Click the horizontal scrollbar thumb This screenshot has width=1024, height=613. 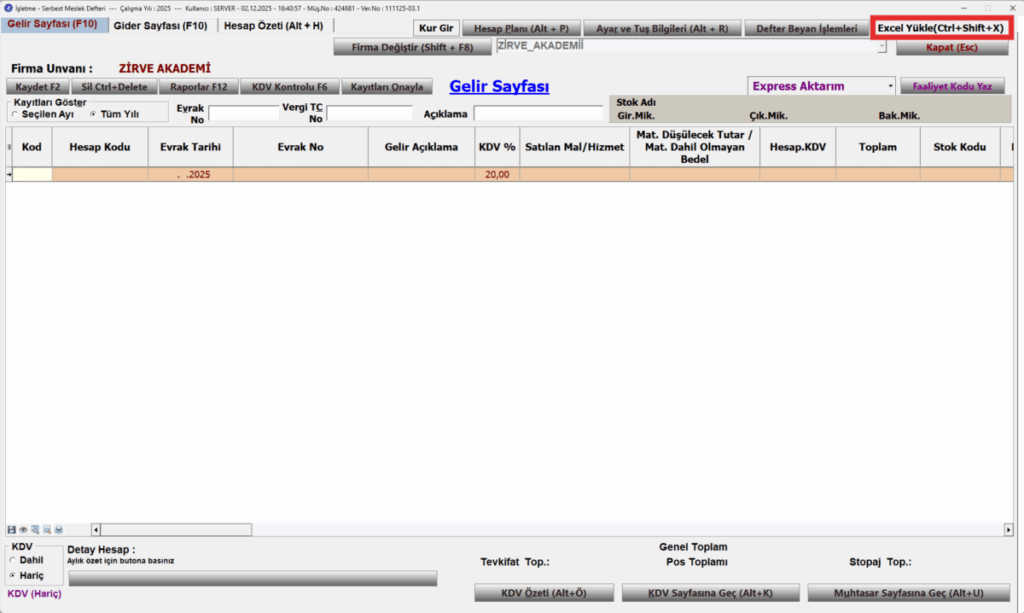(176, 529)
